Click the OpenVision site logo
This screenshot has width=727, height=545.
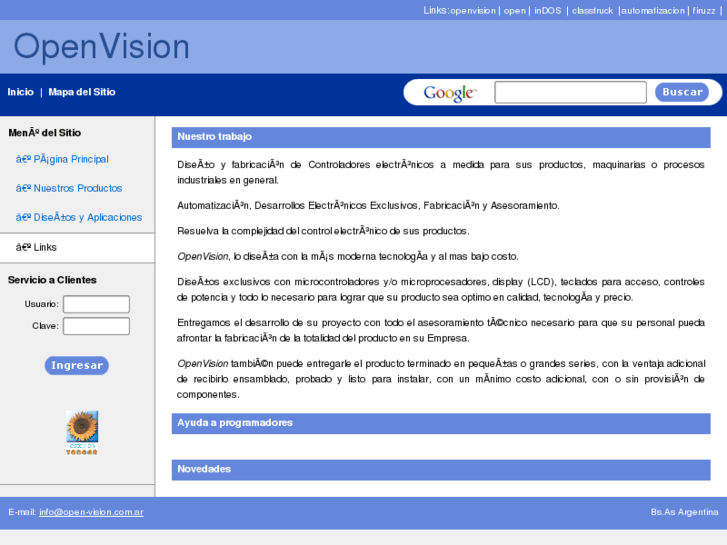point(102,46)
